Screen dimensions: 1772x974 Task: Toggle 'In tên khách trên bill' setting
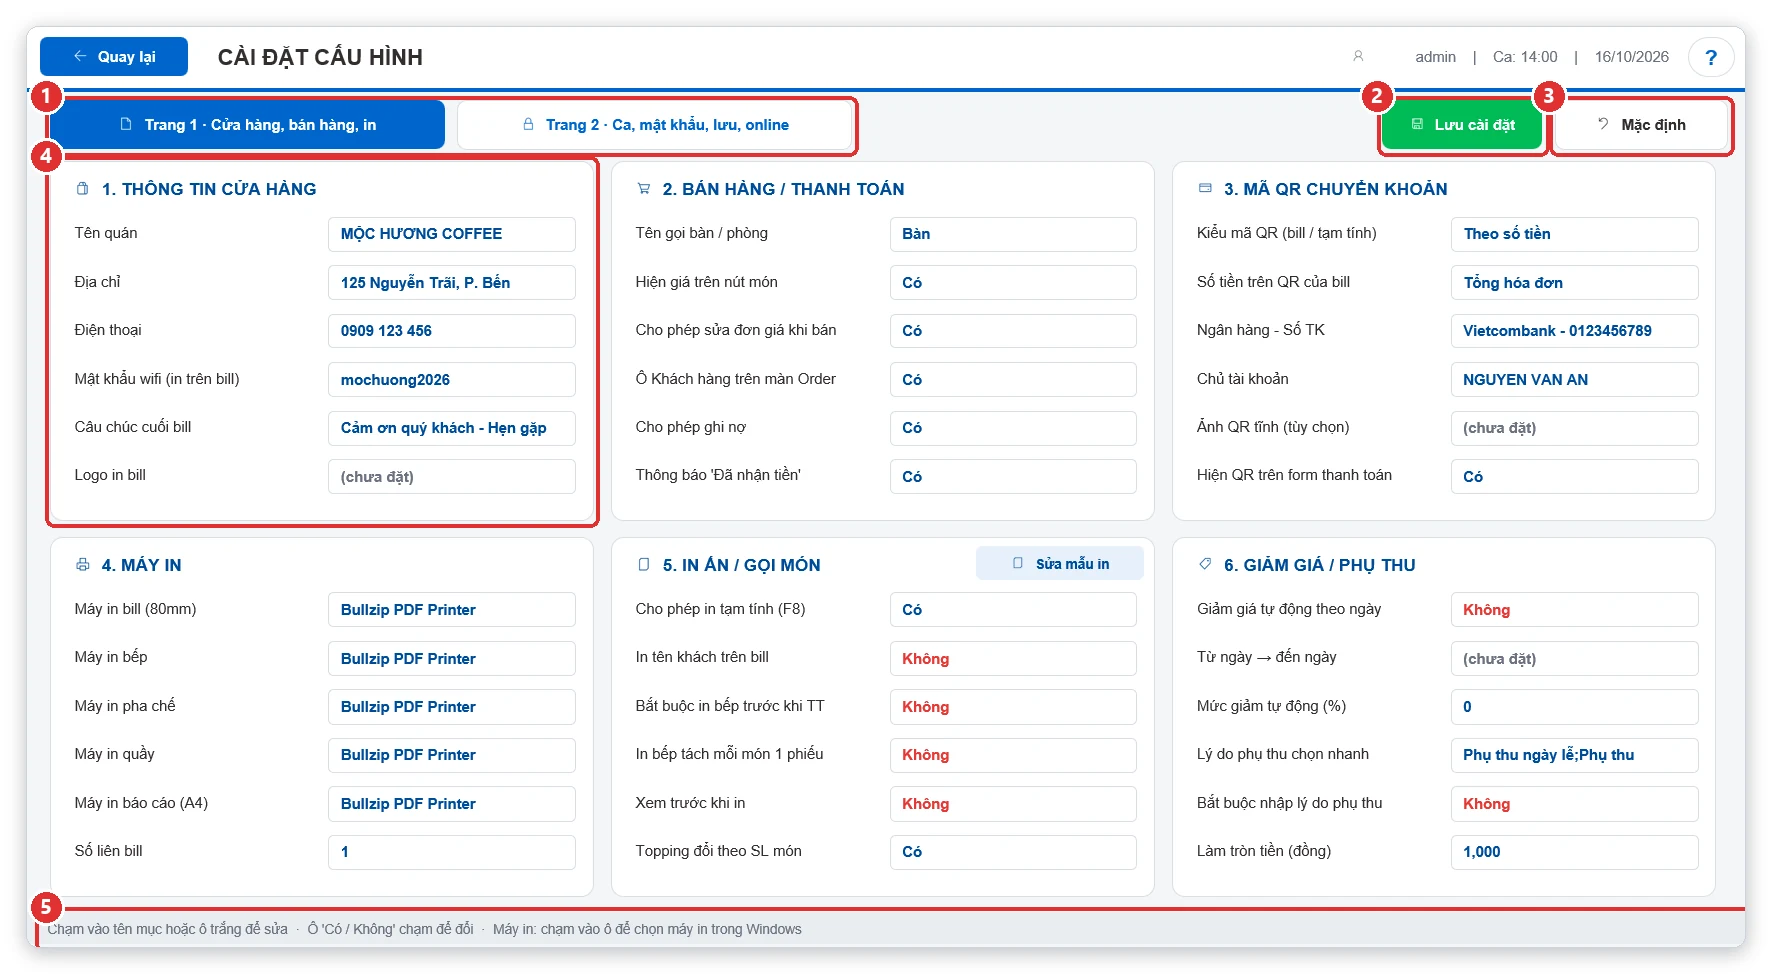pos(1013,658)
